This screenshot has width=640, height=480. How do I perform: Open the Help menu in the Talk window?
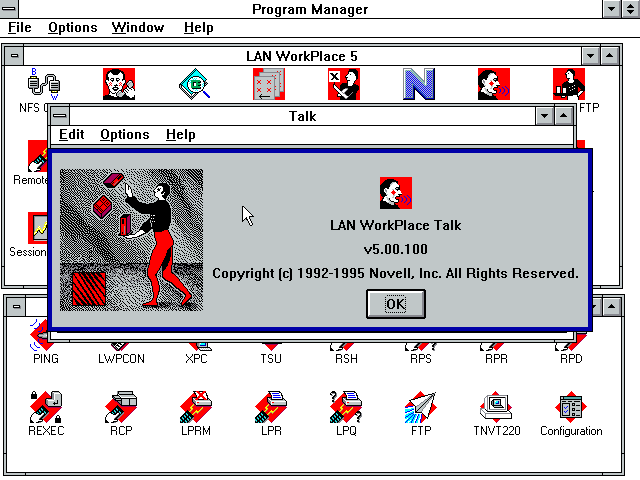tap(180, 134)
